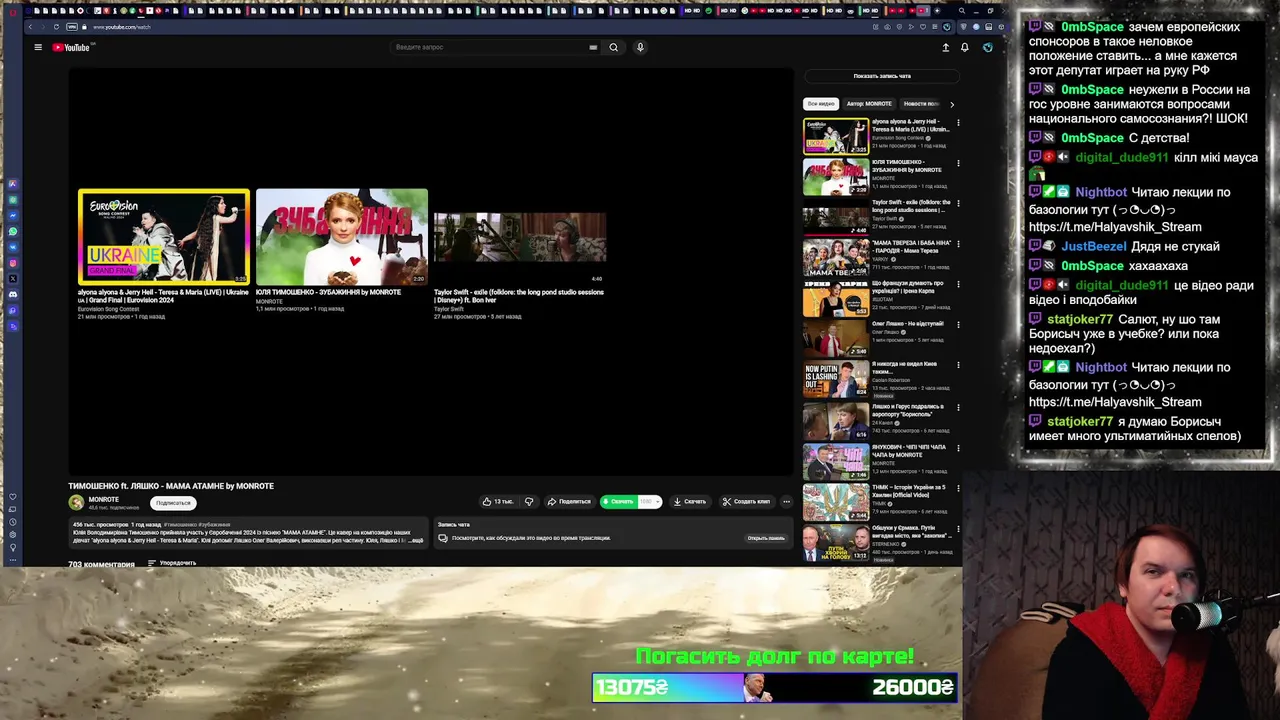Open sidebar ЮЛЯ ТИМОШЕНКО ЗУБАЖИННЯ video

(x=836, y=177)
